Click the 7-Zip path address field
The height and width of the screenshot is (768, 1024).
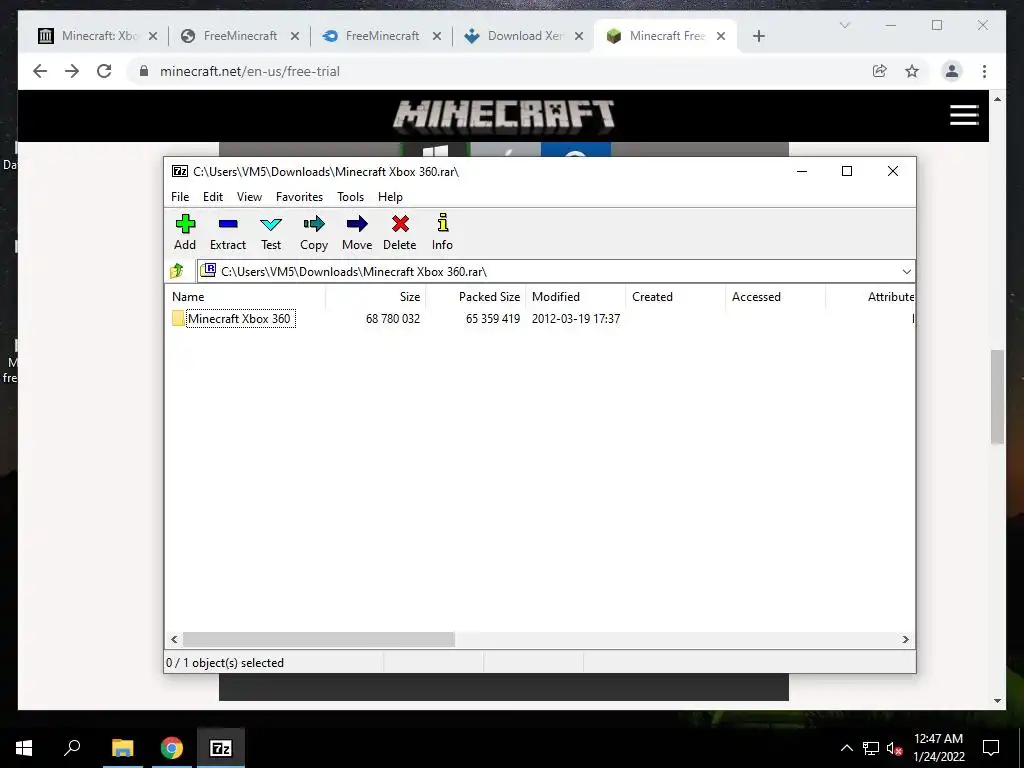(x=555, y=272)
